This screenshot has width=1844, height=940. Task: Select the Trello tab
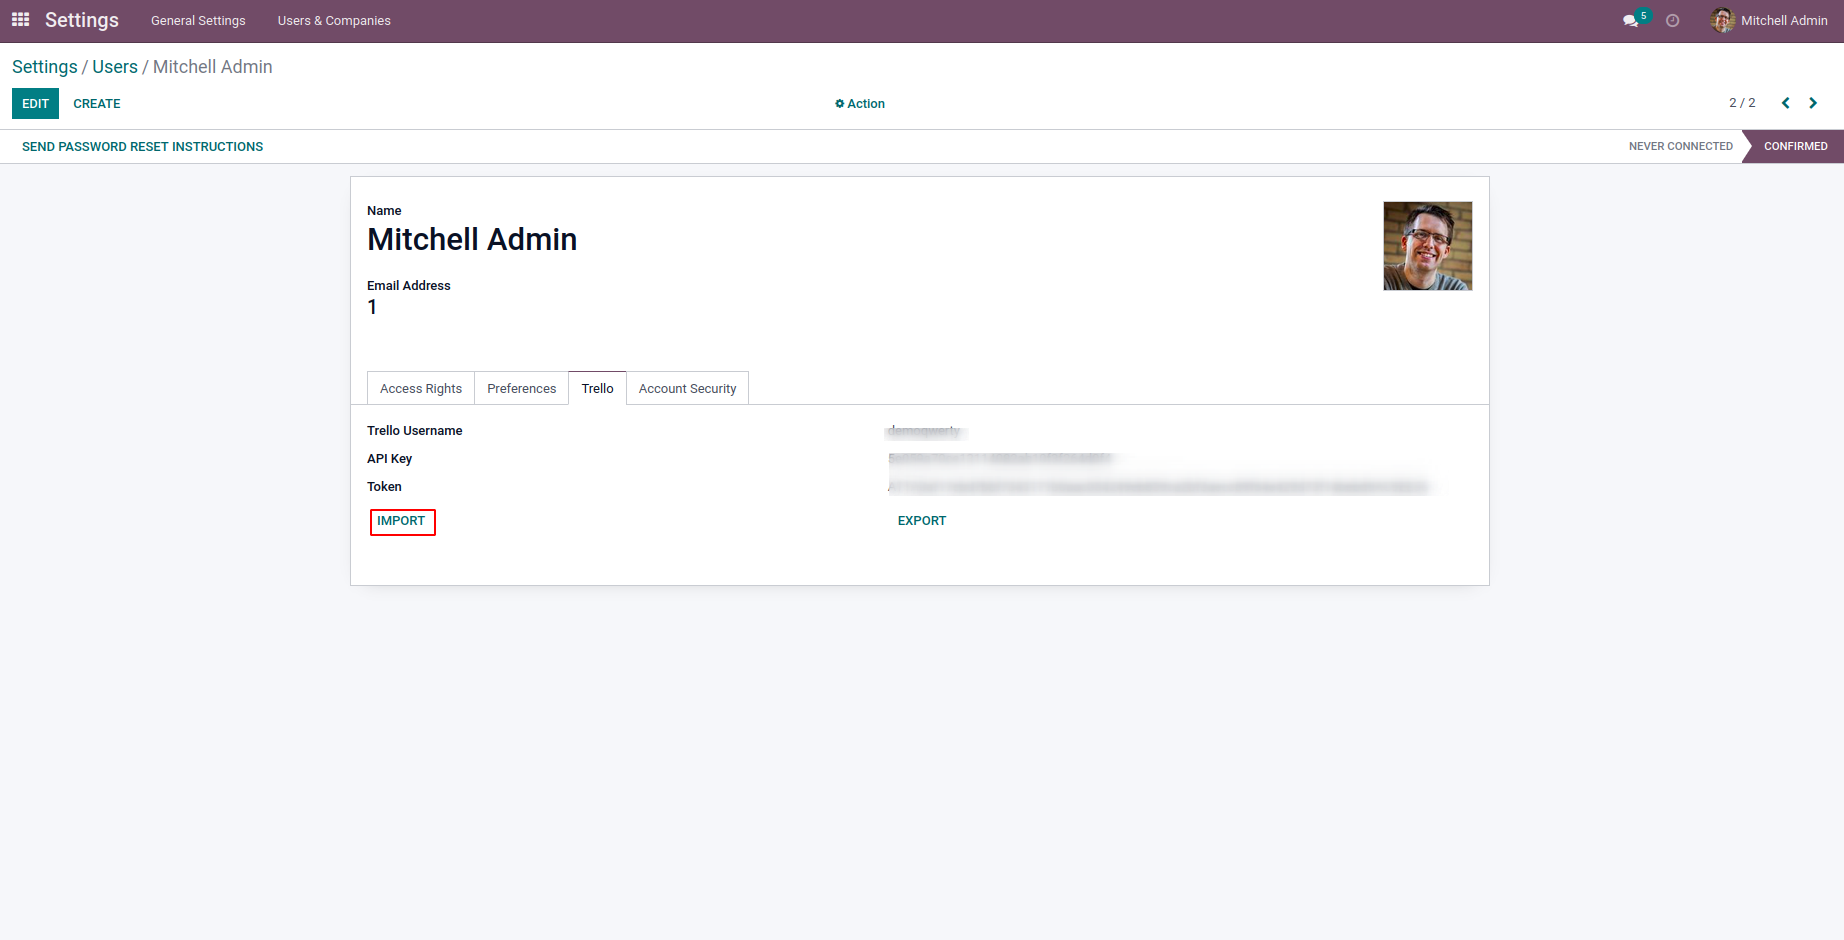[x=597, y=389]
